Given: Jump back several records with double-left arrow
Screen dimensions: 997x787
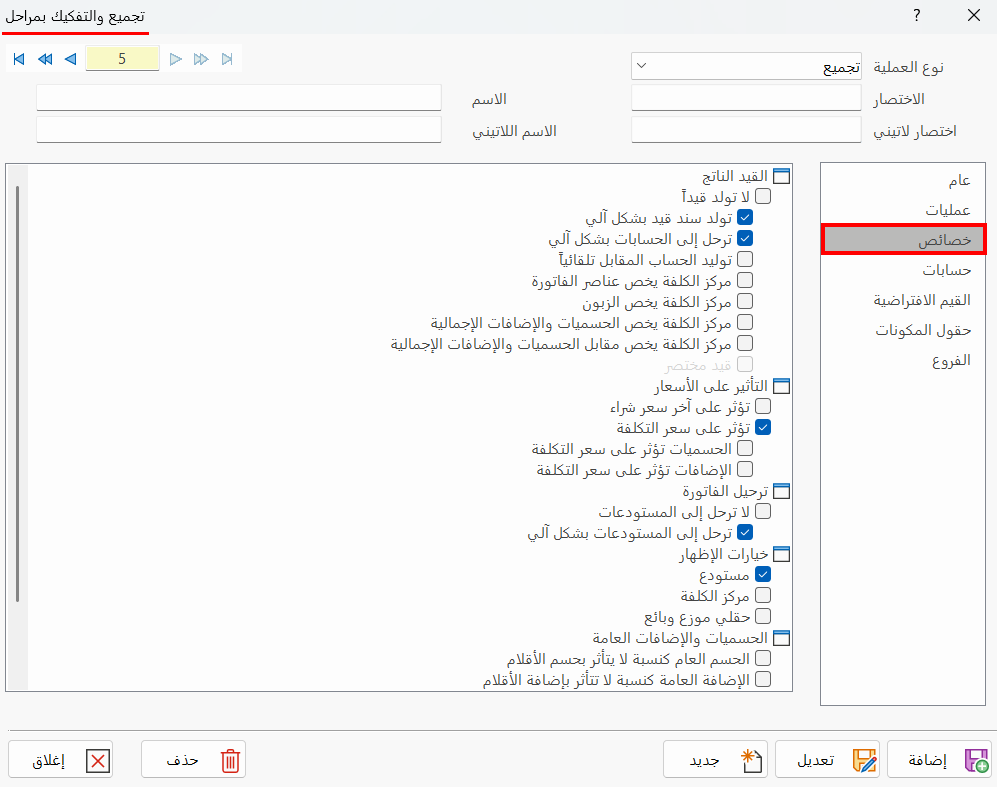Looking at the screenshot, I should pos(45,59).
